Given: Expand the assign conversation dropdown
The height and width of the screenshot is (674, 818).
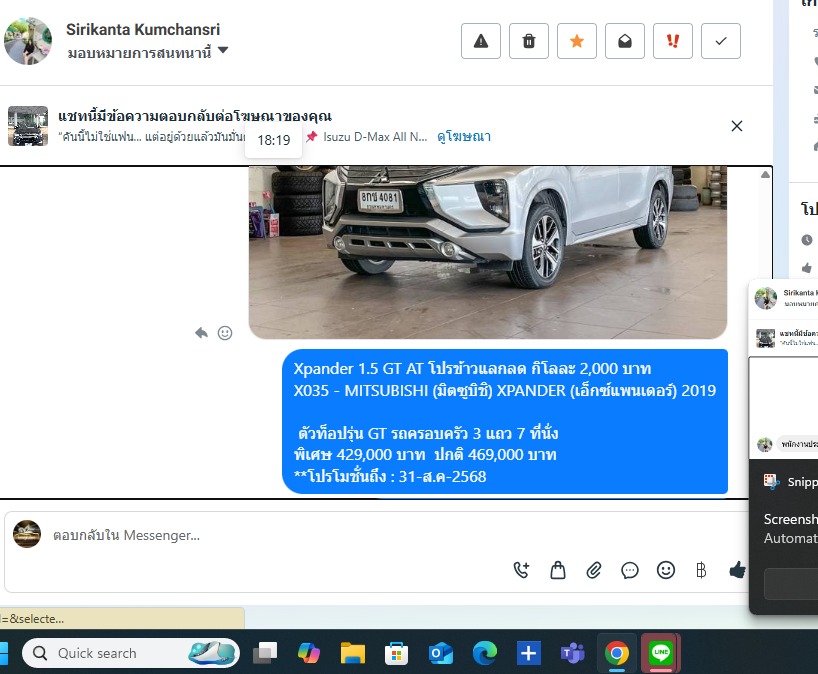Looking at the screenshot, I should click(148, 52).
